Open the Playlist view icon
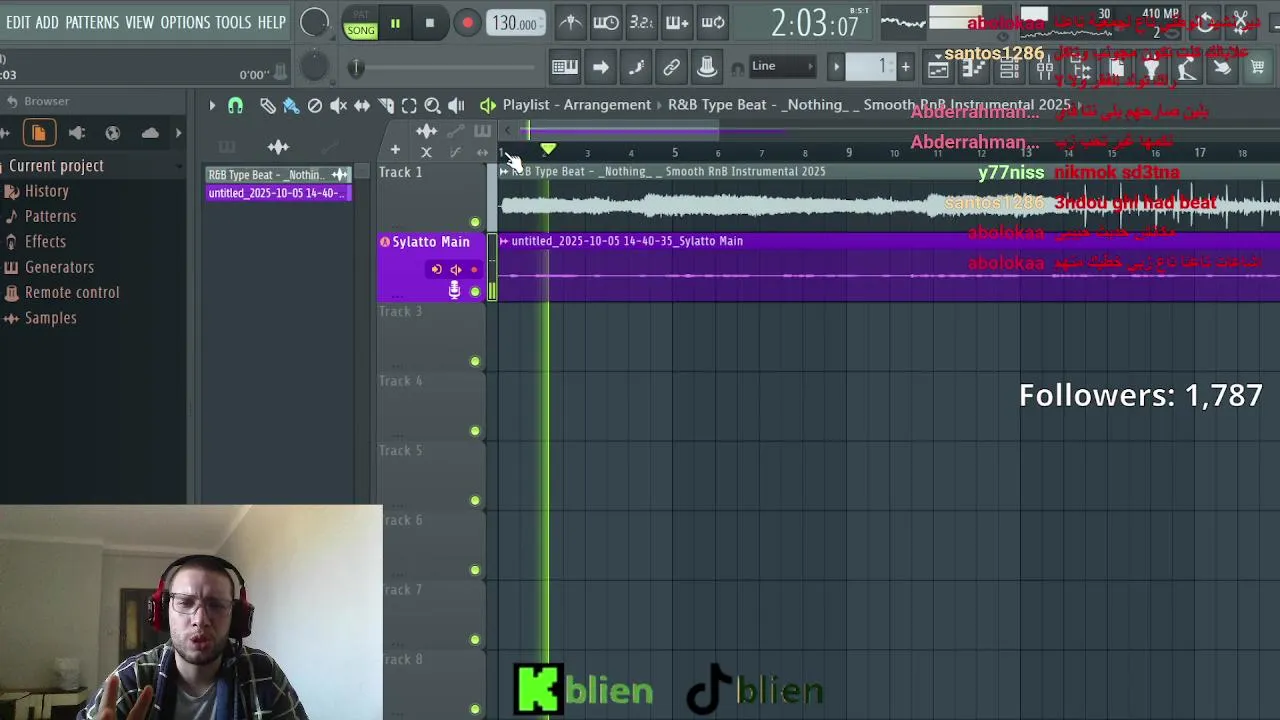Viewport: 1280px width, 720px height. click(x=938, y=68)
